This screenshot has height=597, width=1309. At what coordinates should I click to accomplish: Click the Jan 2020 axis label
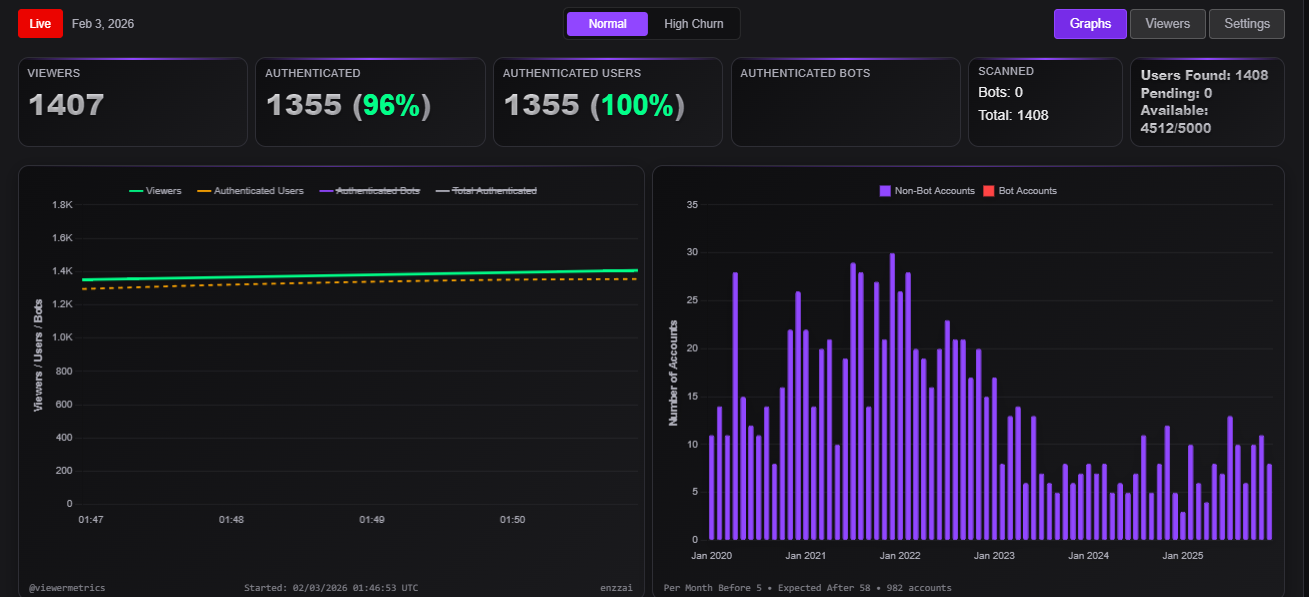coord(712,555)
